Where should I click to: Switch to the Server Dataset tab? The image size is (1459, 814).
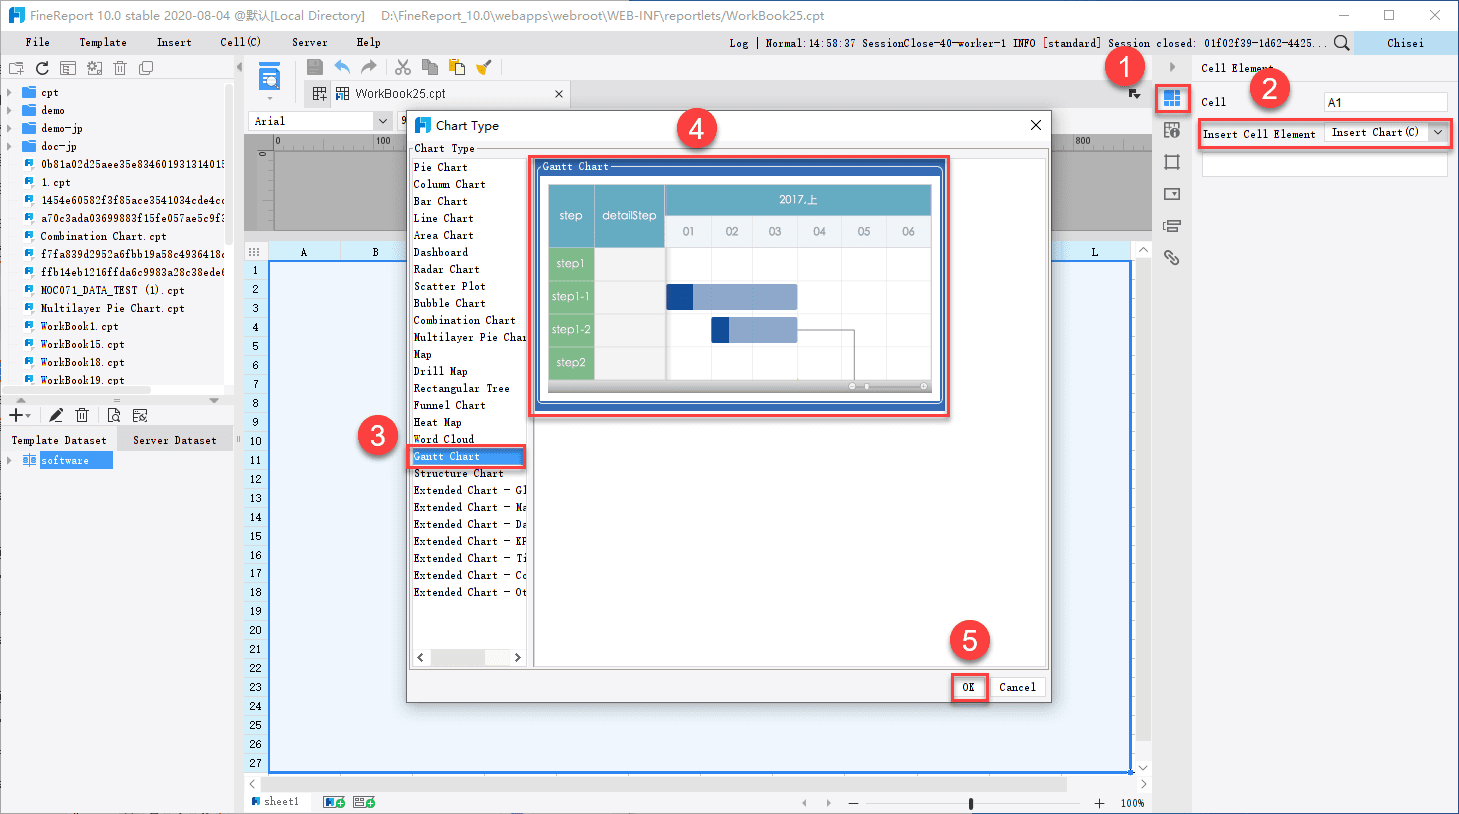tap(175, 439)
